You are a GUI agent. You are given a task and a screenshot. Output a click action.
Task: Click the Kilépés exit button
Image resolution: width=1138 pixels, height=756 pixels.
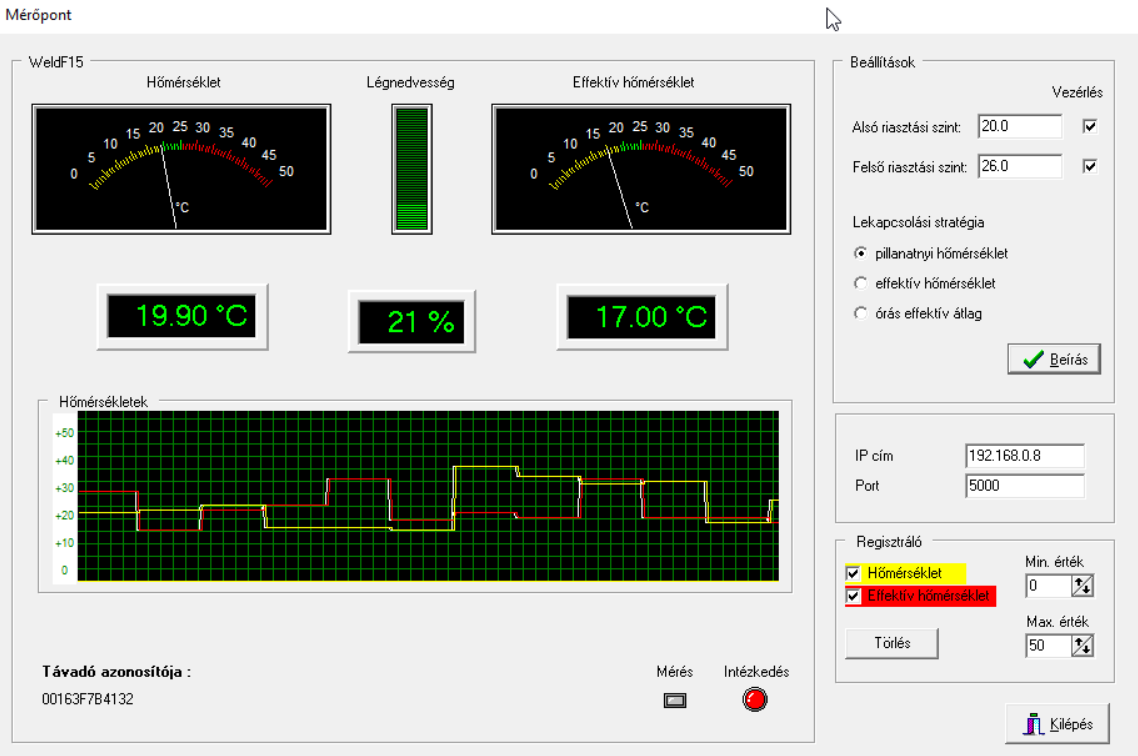click(1057, 723)
